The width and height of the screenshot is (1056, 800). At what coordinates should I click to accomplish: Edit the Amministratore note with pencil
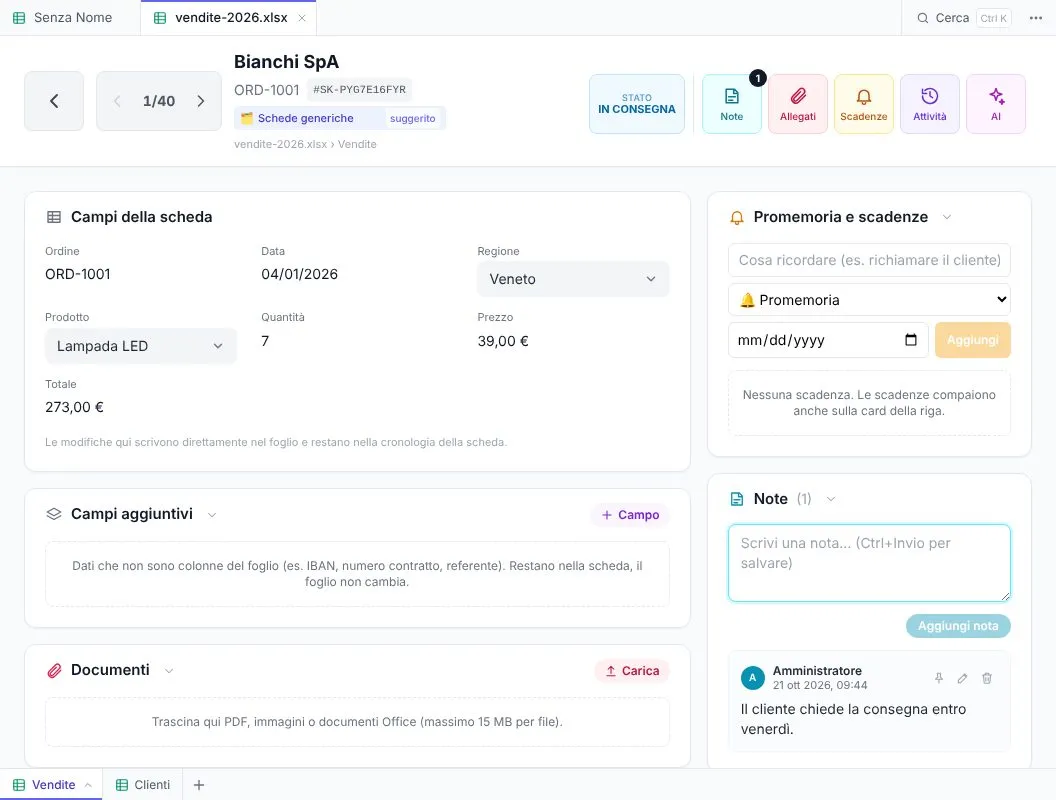click(x=962, y=678)
